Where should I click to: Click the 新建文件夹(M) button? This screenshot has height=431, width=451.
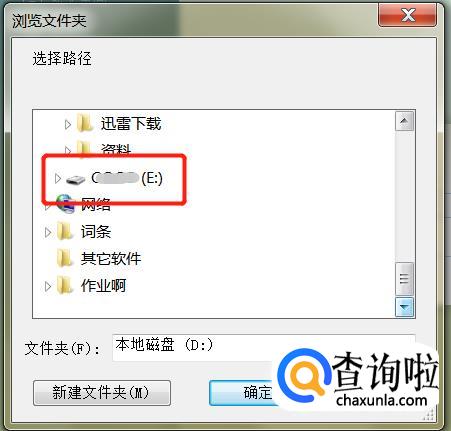102,393
